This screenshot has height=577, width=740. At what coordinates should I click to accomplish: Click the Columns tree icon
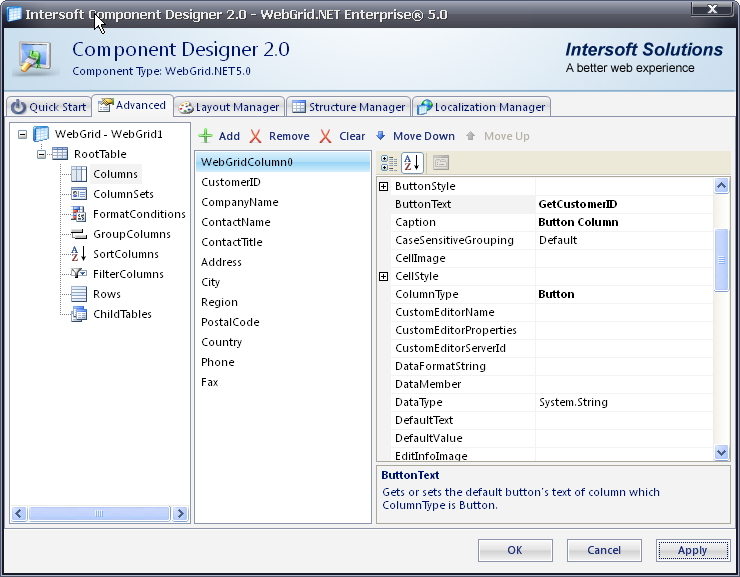tap(79, 174)
